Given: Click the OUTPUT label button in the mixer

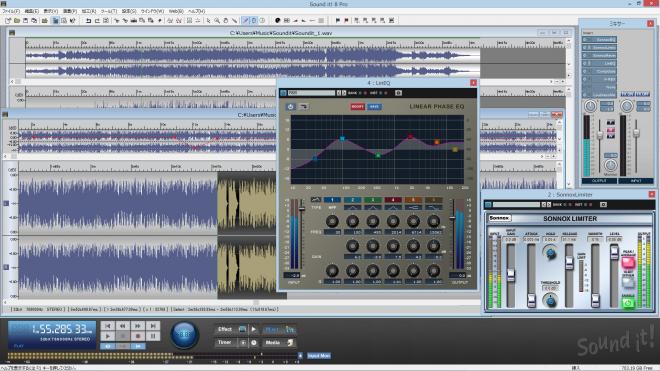Looking at the screenshot, I should click(x=599, y=181).
